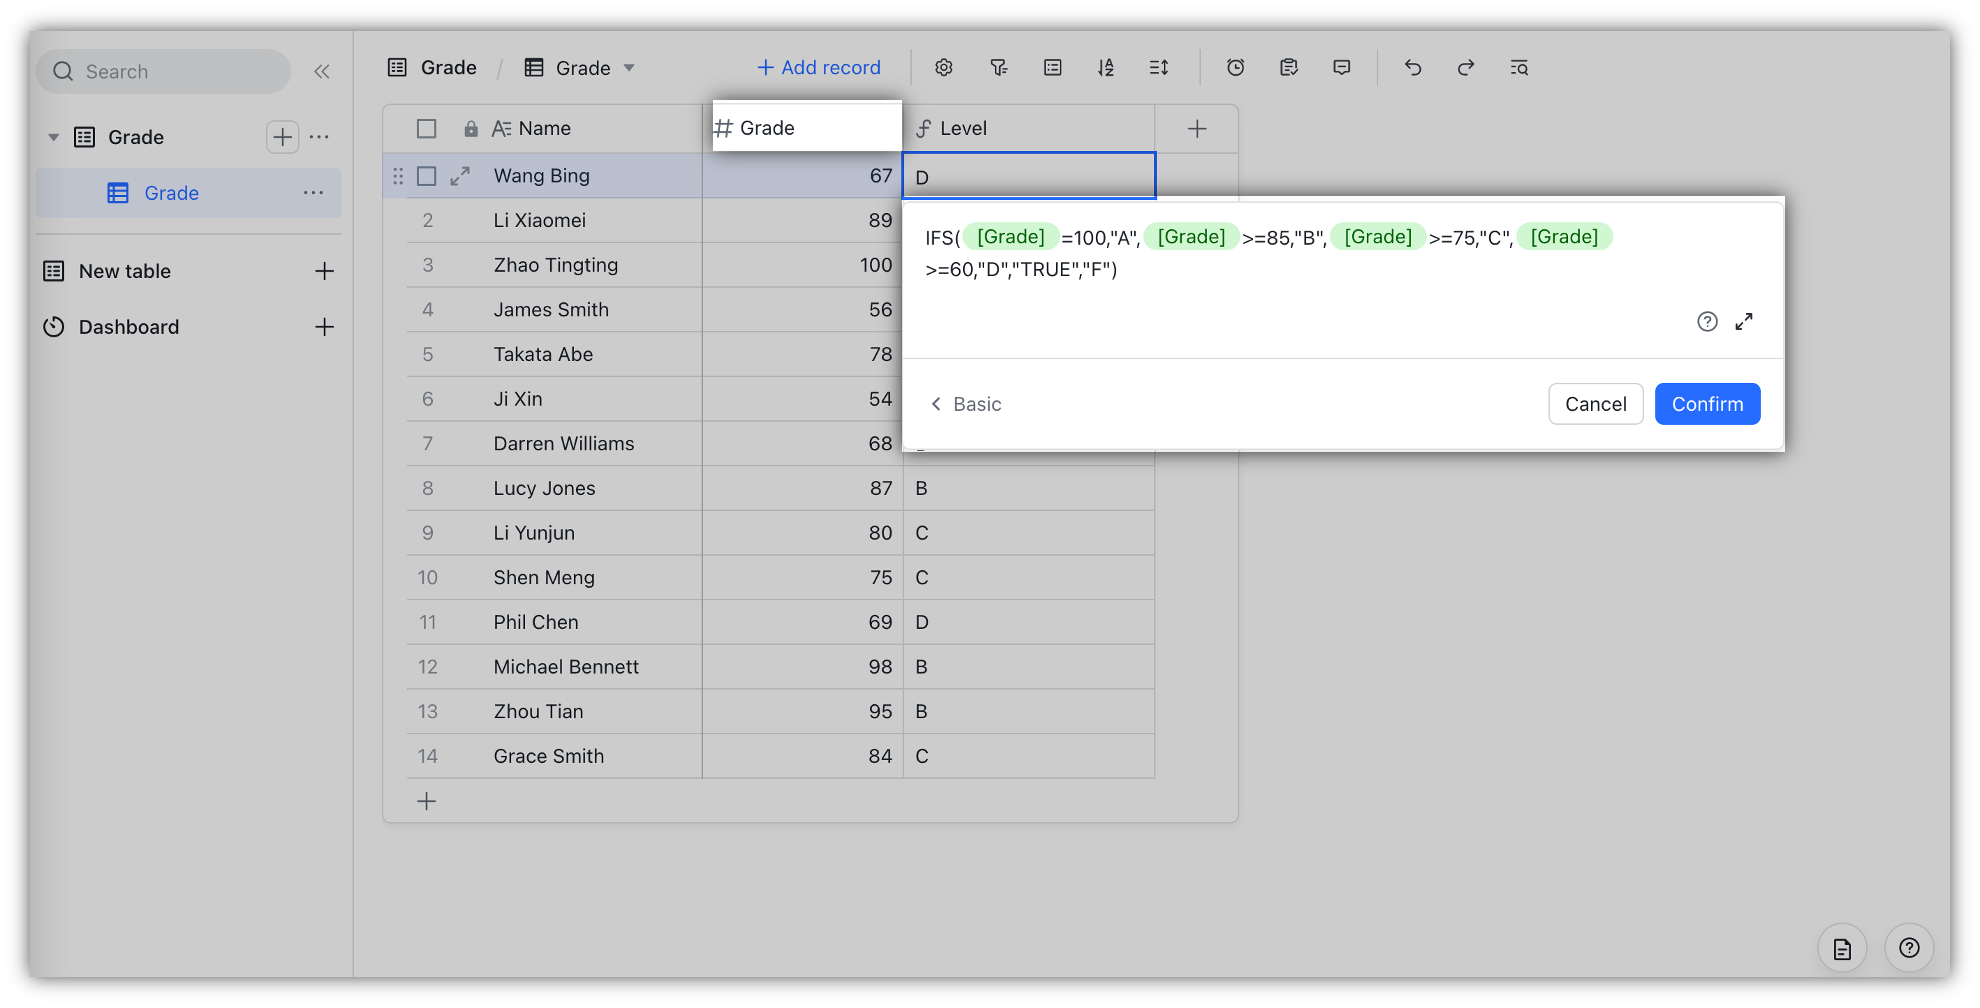Click the settings gear icon in toolbar

coord(943,68)
